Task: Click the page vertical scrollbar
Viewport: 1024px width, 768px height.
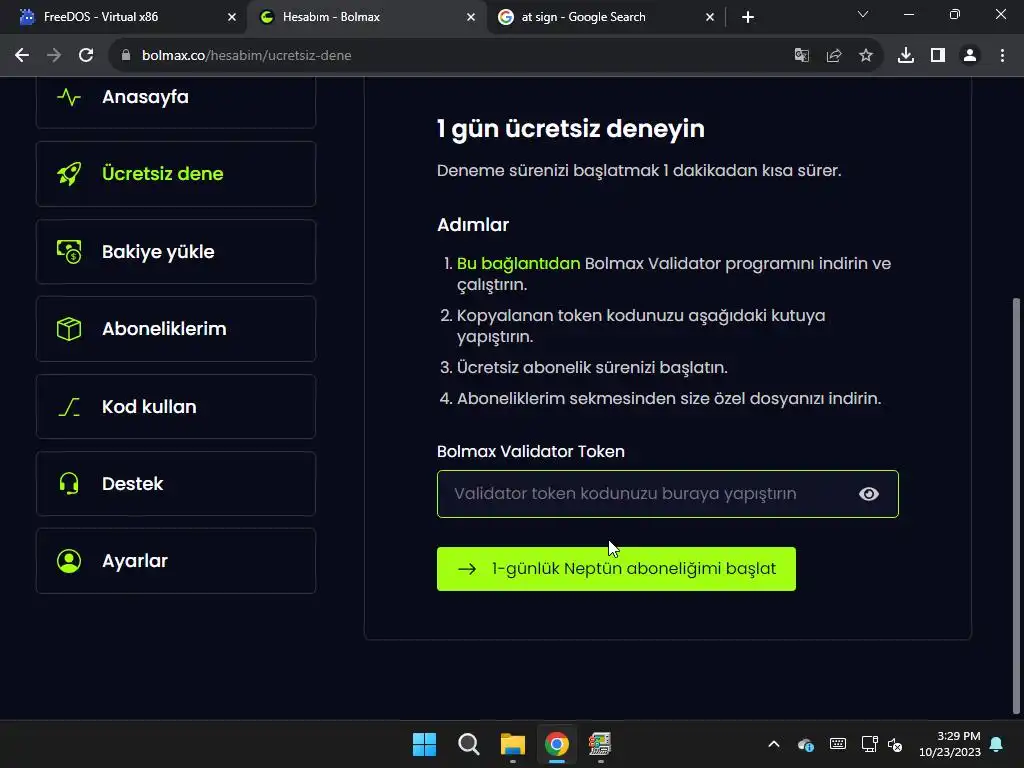Action: click(x=1016, y=506)
